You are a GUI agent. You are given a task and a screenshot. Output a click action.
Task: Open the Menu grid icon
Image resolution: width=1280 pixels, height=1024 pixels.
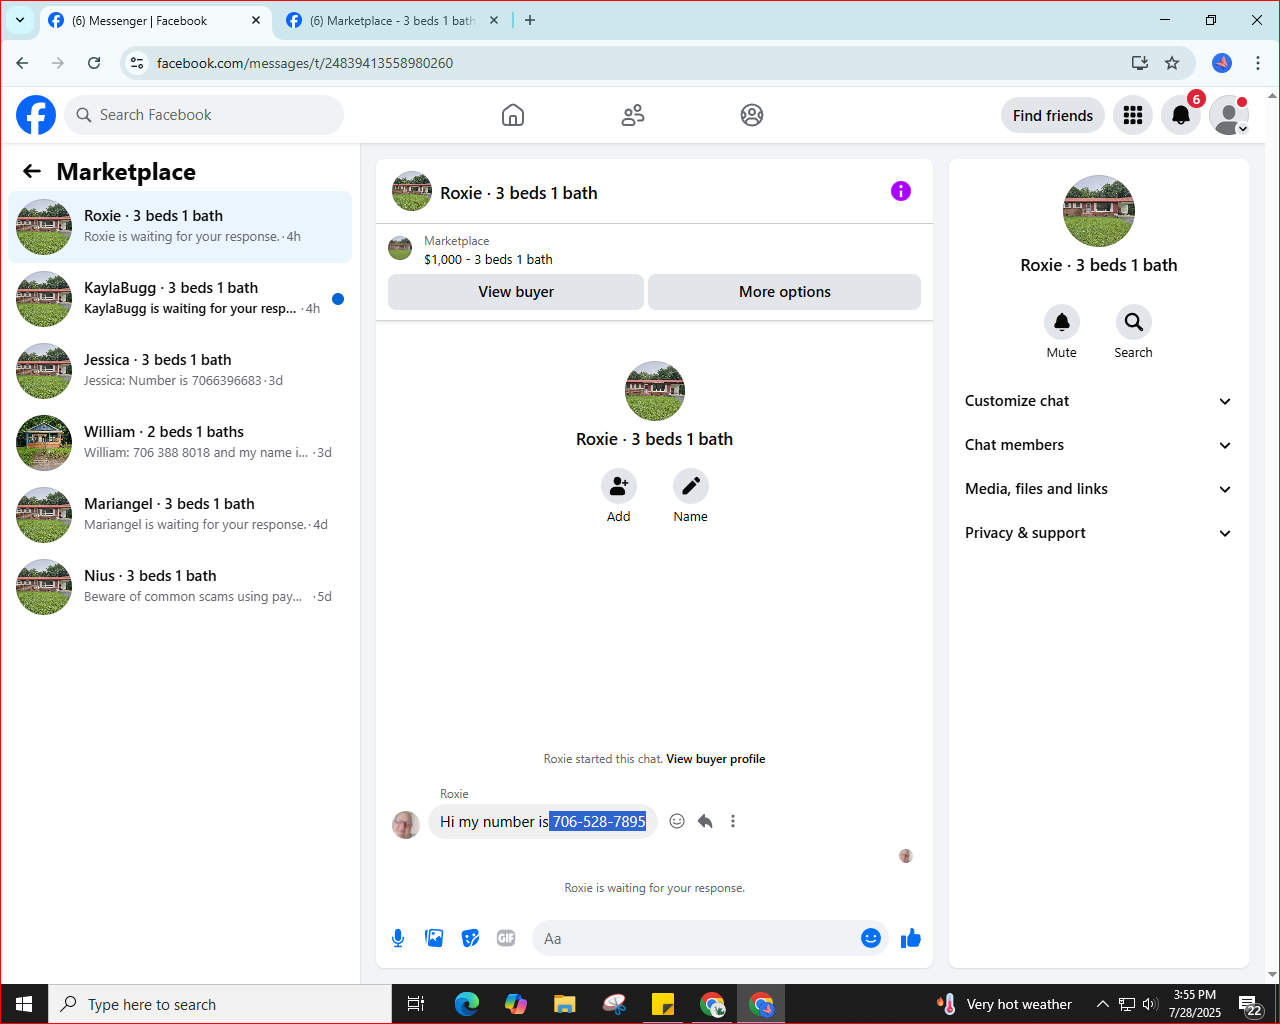point(1133,115)
